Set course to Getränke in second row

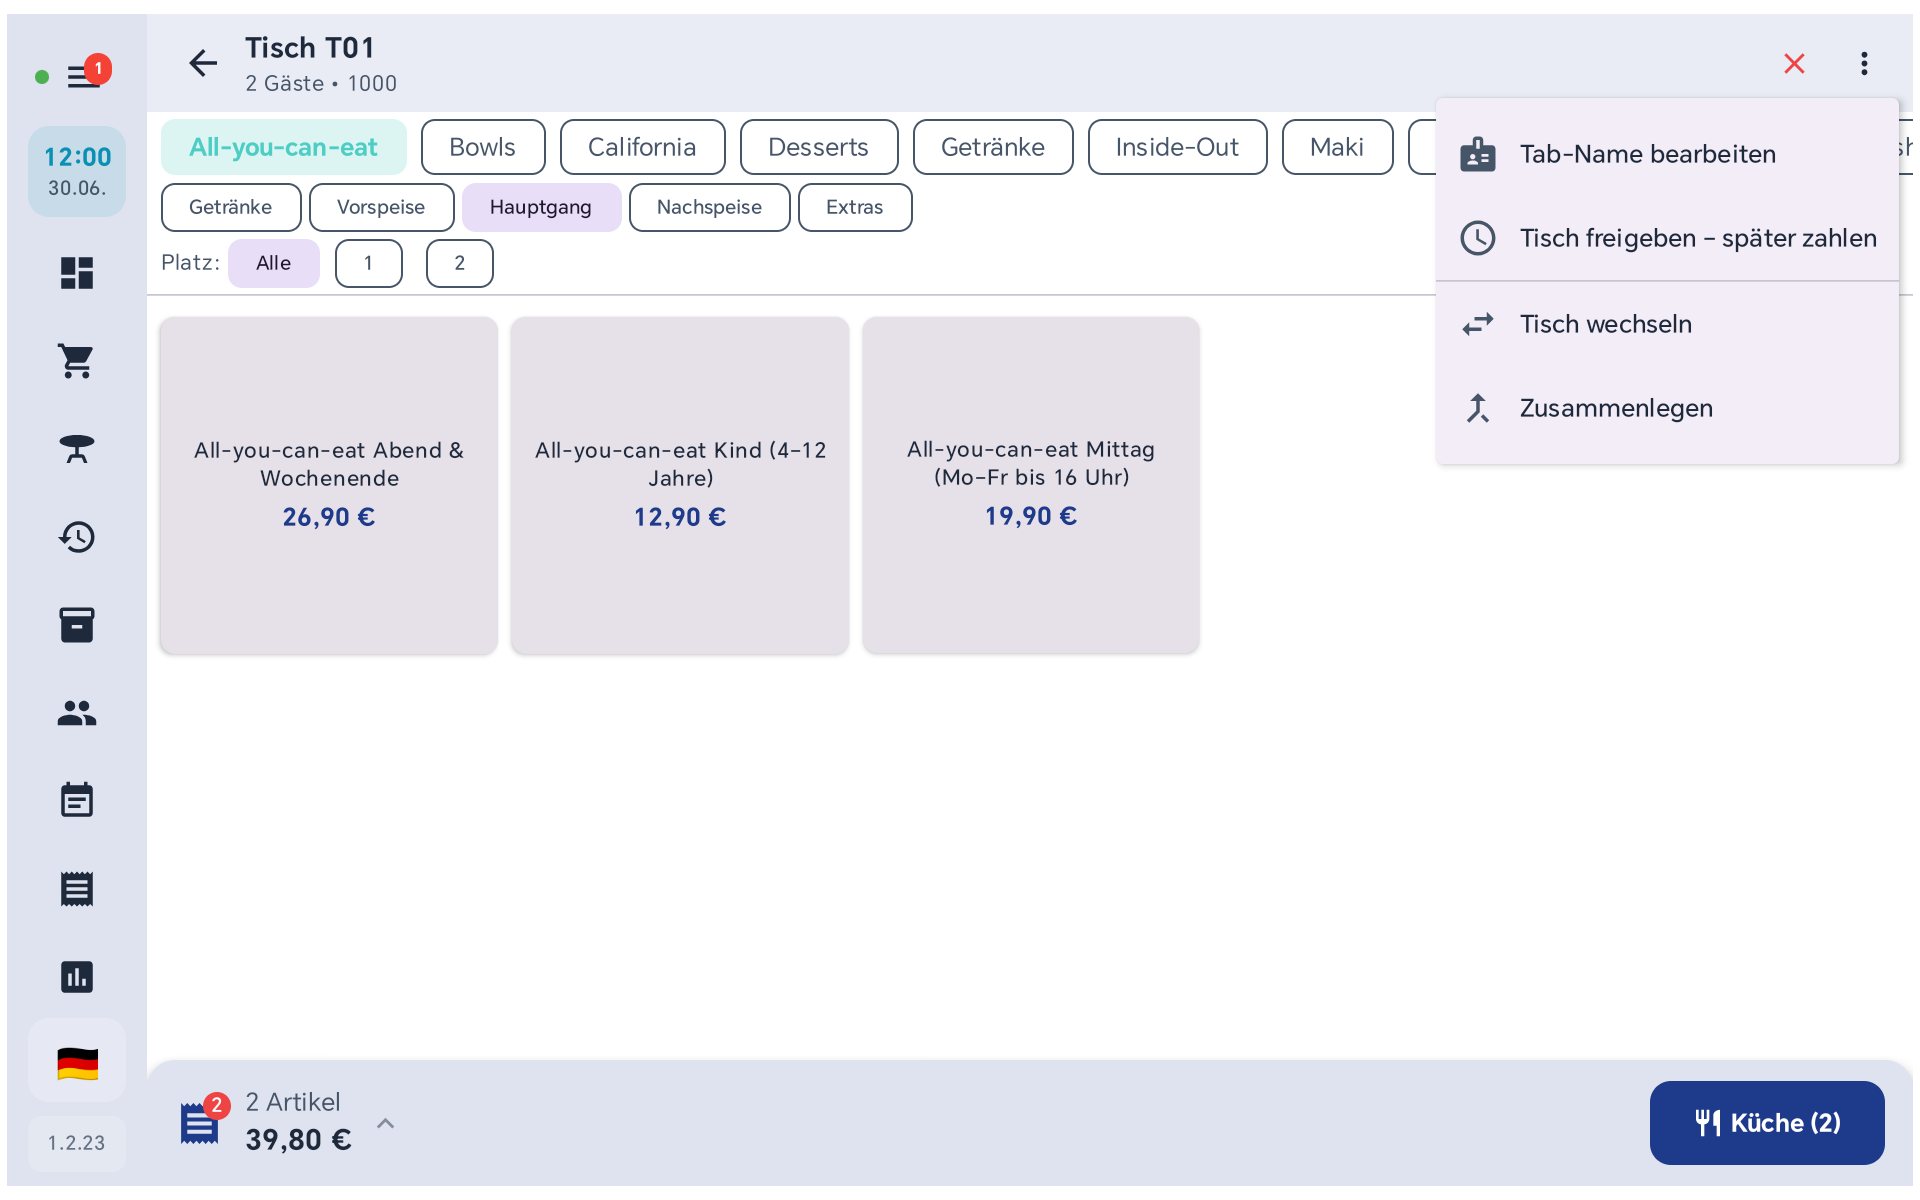pyautogui.click(x=231, y=207)
